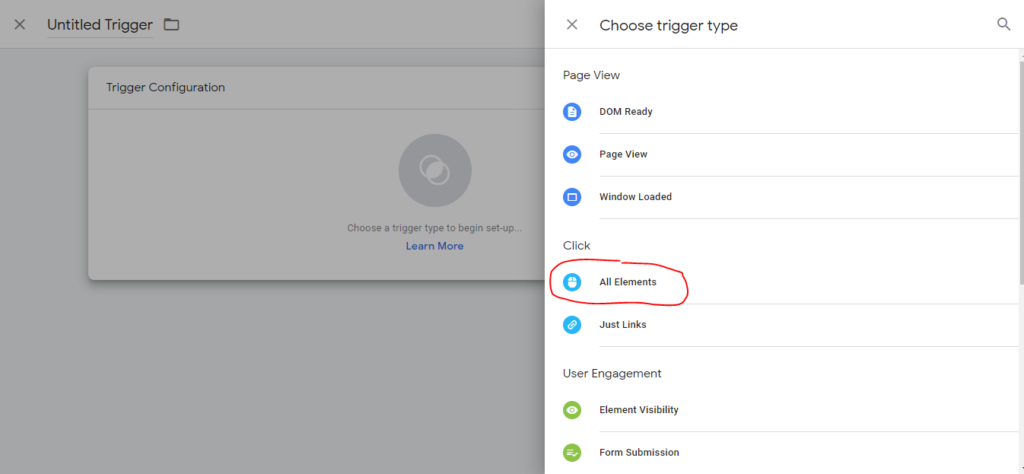Click the Just Links chain icon

572,324
